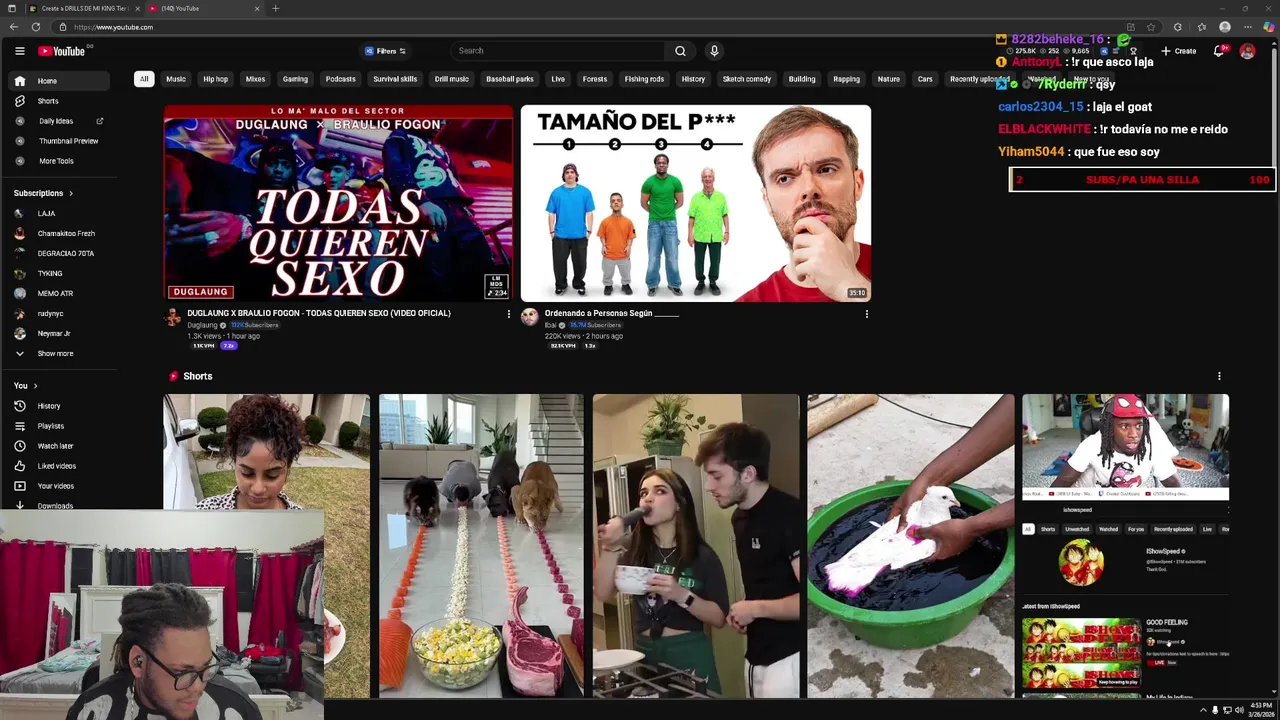The width and height of the screenshot is (1280, 720).
Task: Expand the Subscriptions section
Action: (x=43, y=193)
